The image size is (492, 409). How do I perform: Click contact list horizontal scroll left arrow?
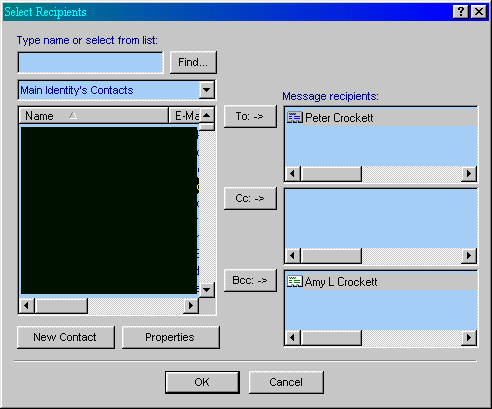click(27, 305)
